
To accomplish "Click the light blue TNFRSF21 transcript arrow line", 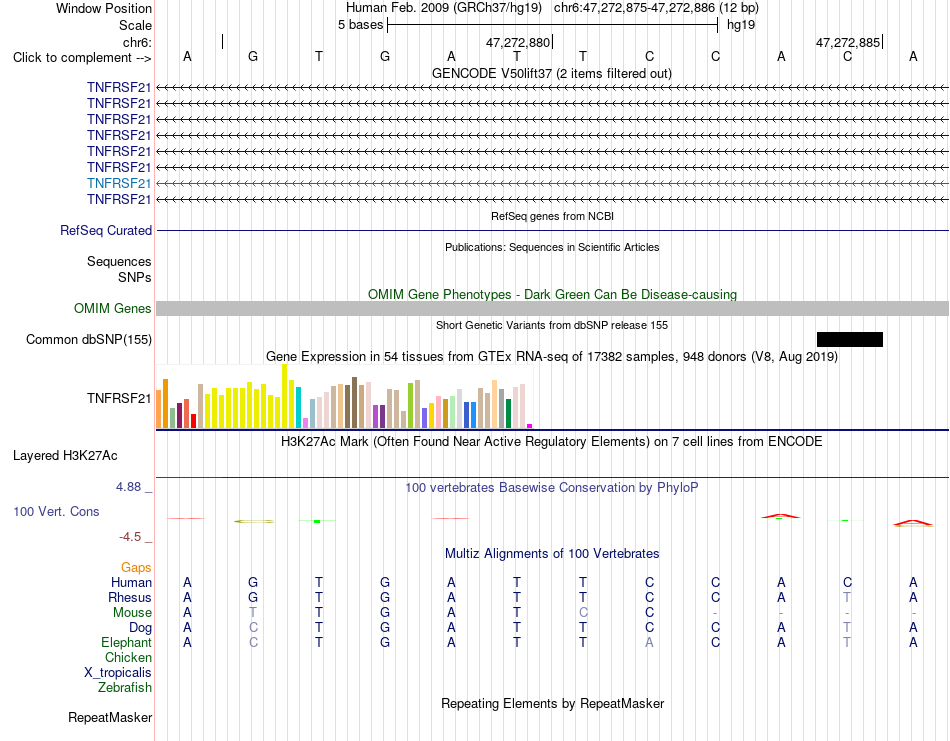I will click(x=552, y=183).
